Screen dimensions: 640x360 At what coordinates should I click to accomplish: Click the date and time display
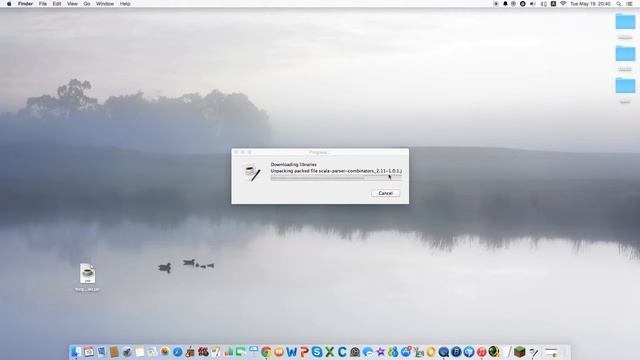click(x=590, y=4)
